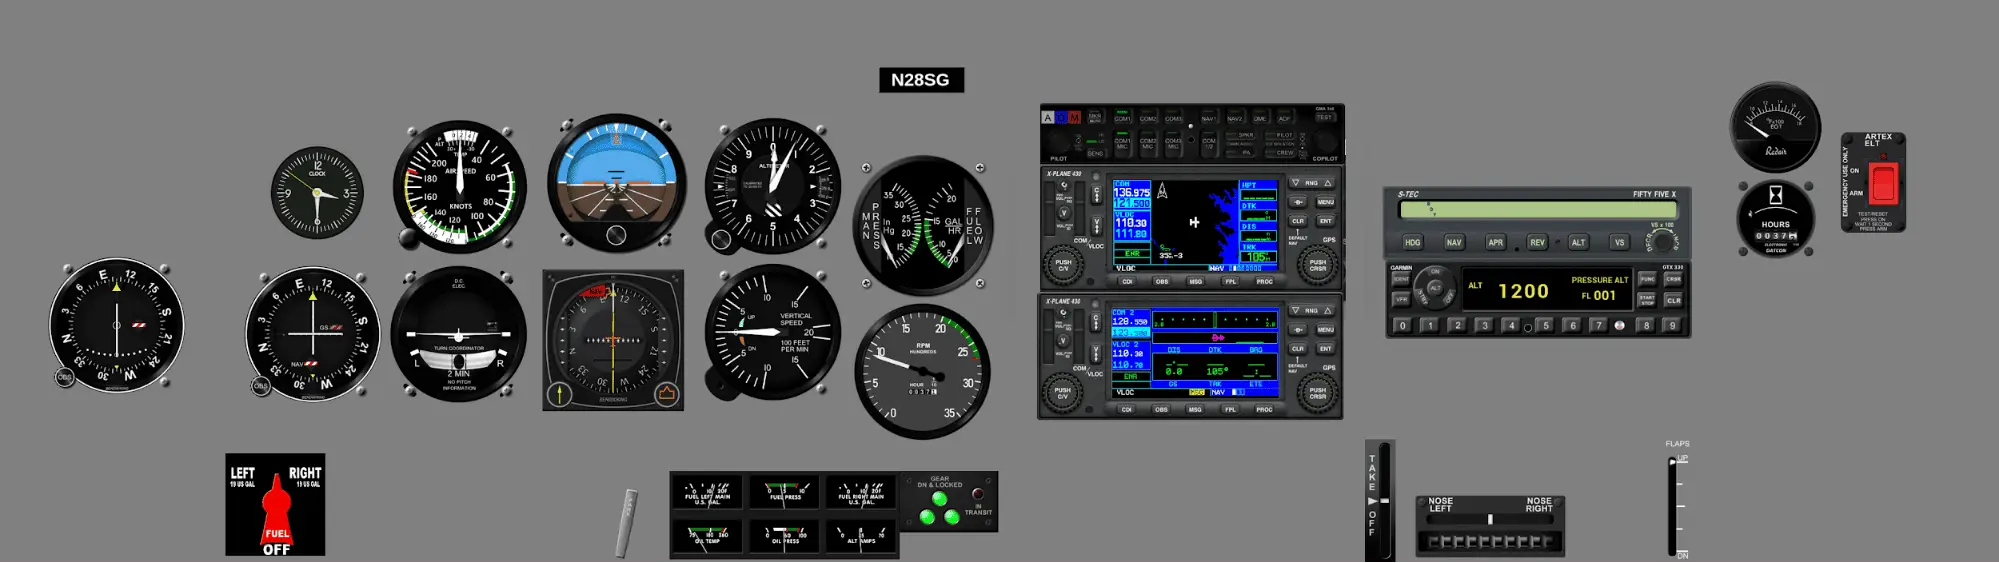Image resolution: width=1999 pixels, height=563 pixels.
Task: Set transponder mode to OFF
Action: coord(1449,297)
